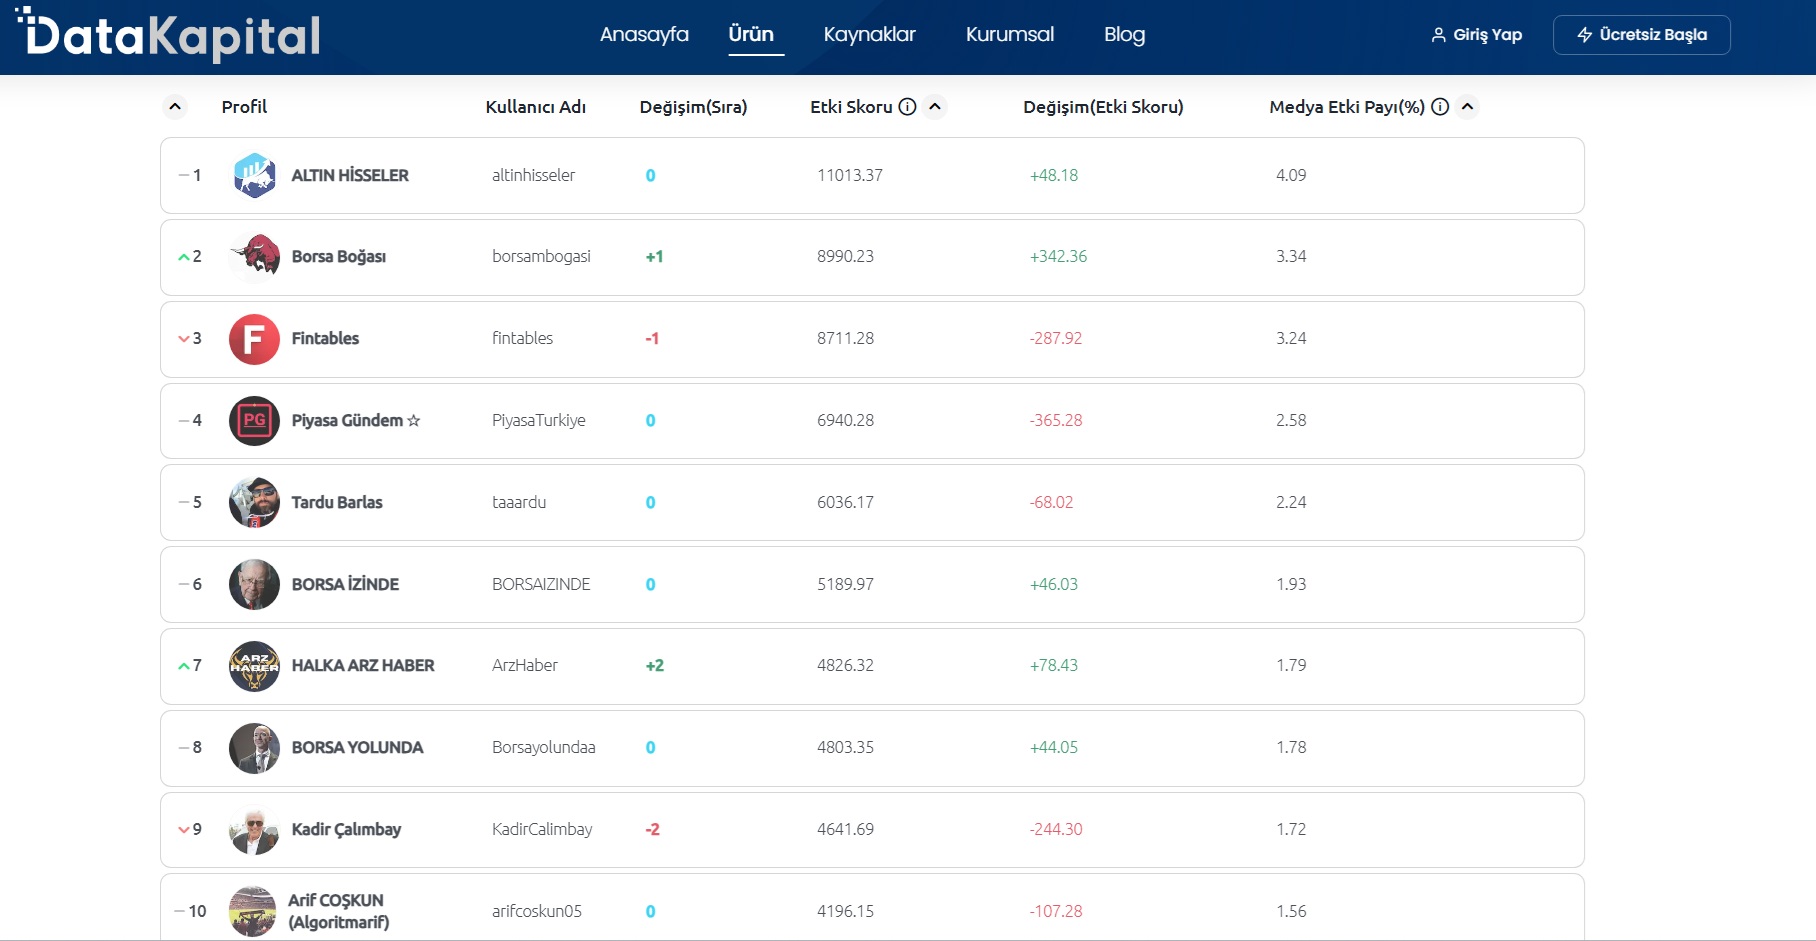Select the Piyasa Gündem PG avatar
Screen dimensions: 1816x941
pos(254,421)
